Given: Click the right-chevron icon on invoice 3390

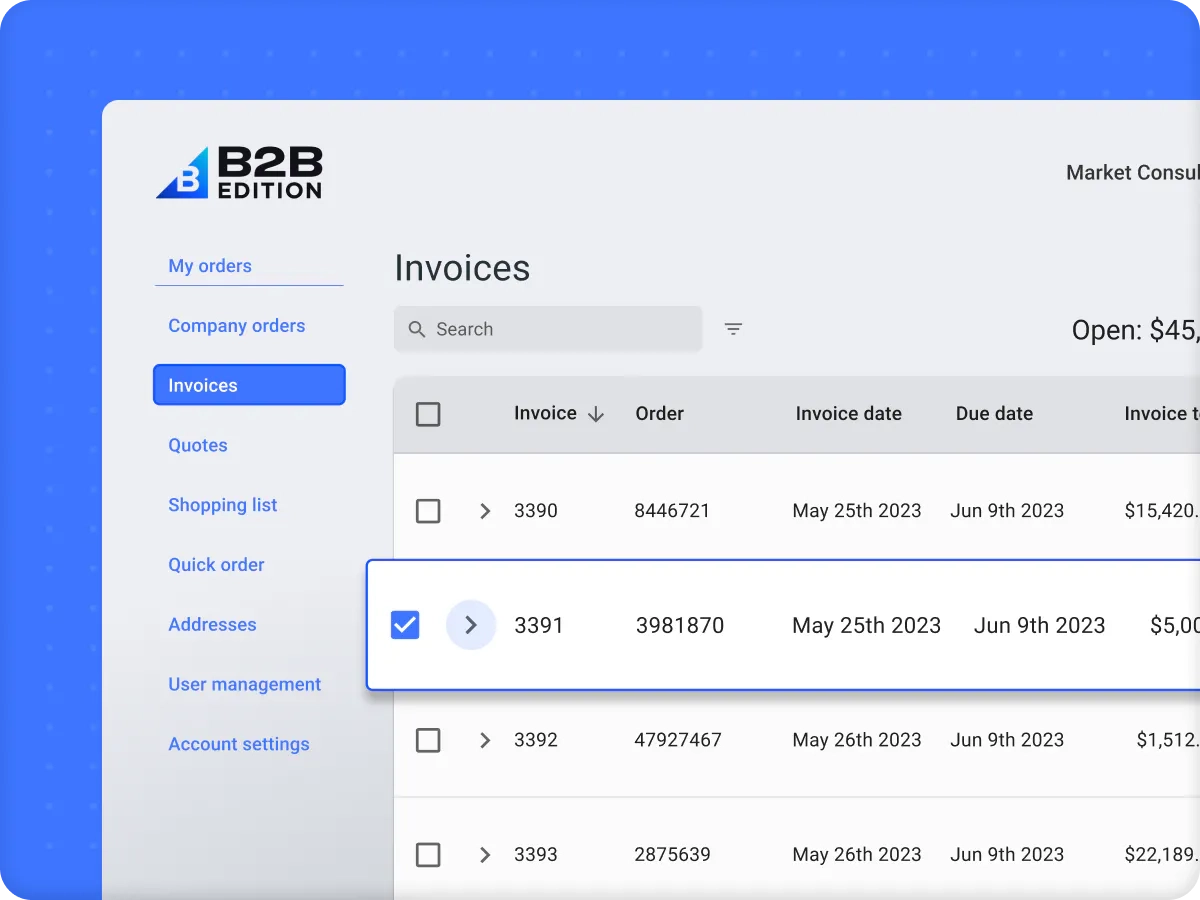Looking at the screenshot, I should point(485,511).
